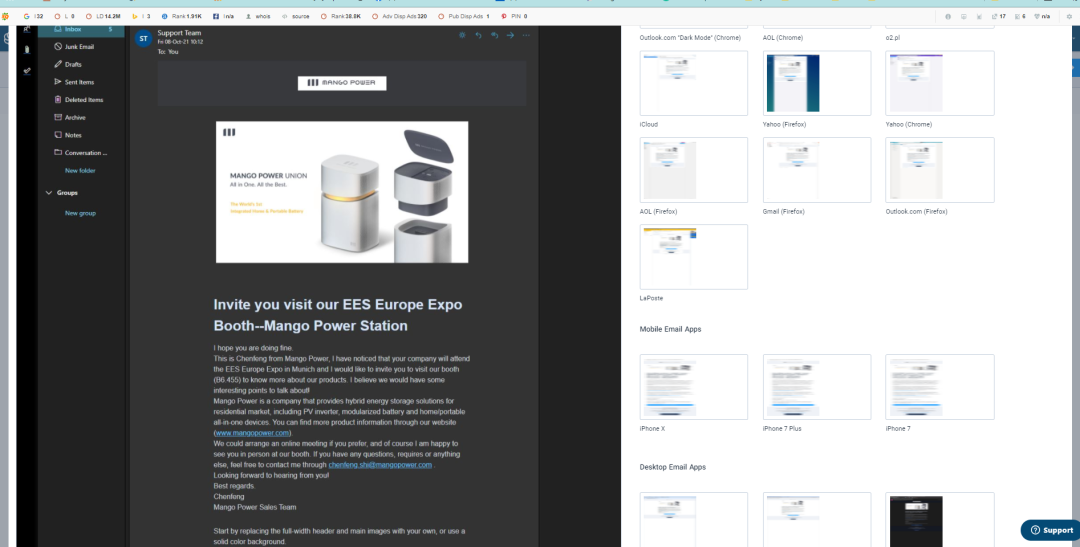Click the Drafts pencil icon
The height and width of the screenshot is (547, 1080).
(x=59, y=64)
